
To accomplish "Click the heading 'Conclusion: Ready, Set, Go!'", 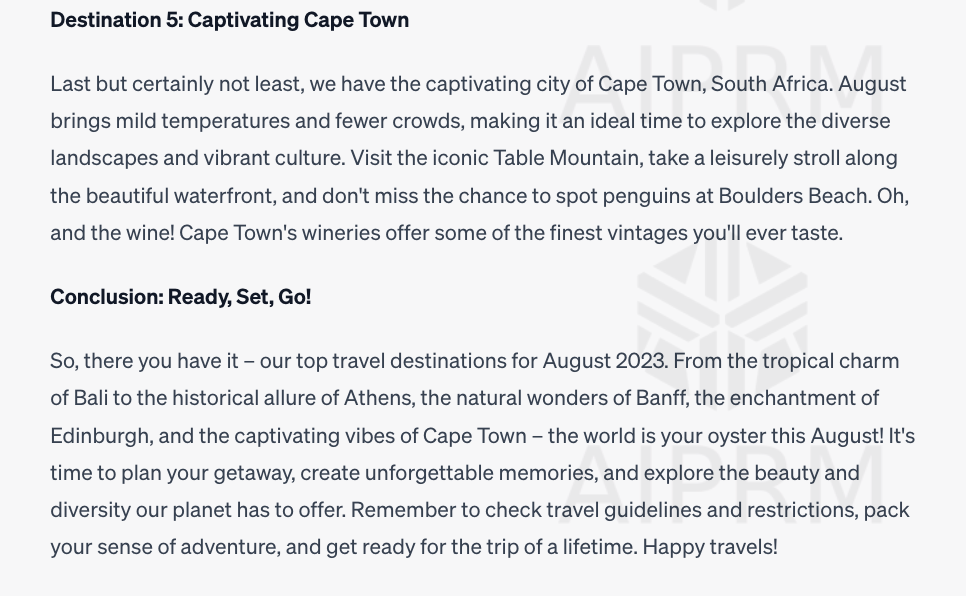I will click(x=181, y=296).
